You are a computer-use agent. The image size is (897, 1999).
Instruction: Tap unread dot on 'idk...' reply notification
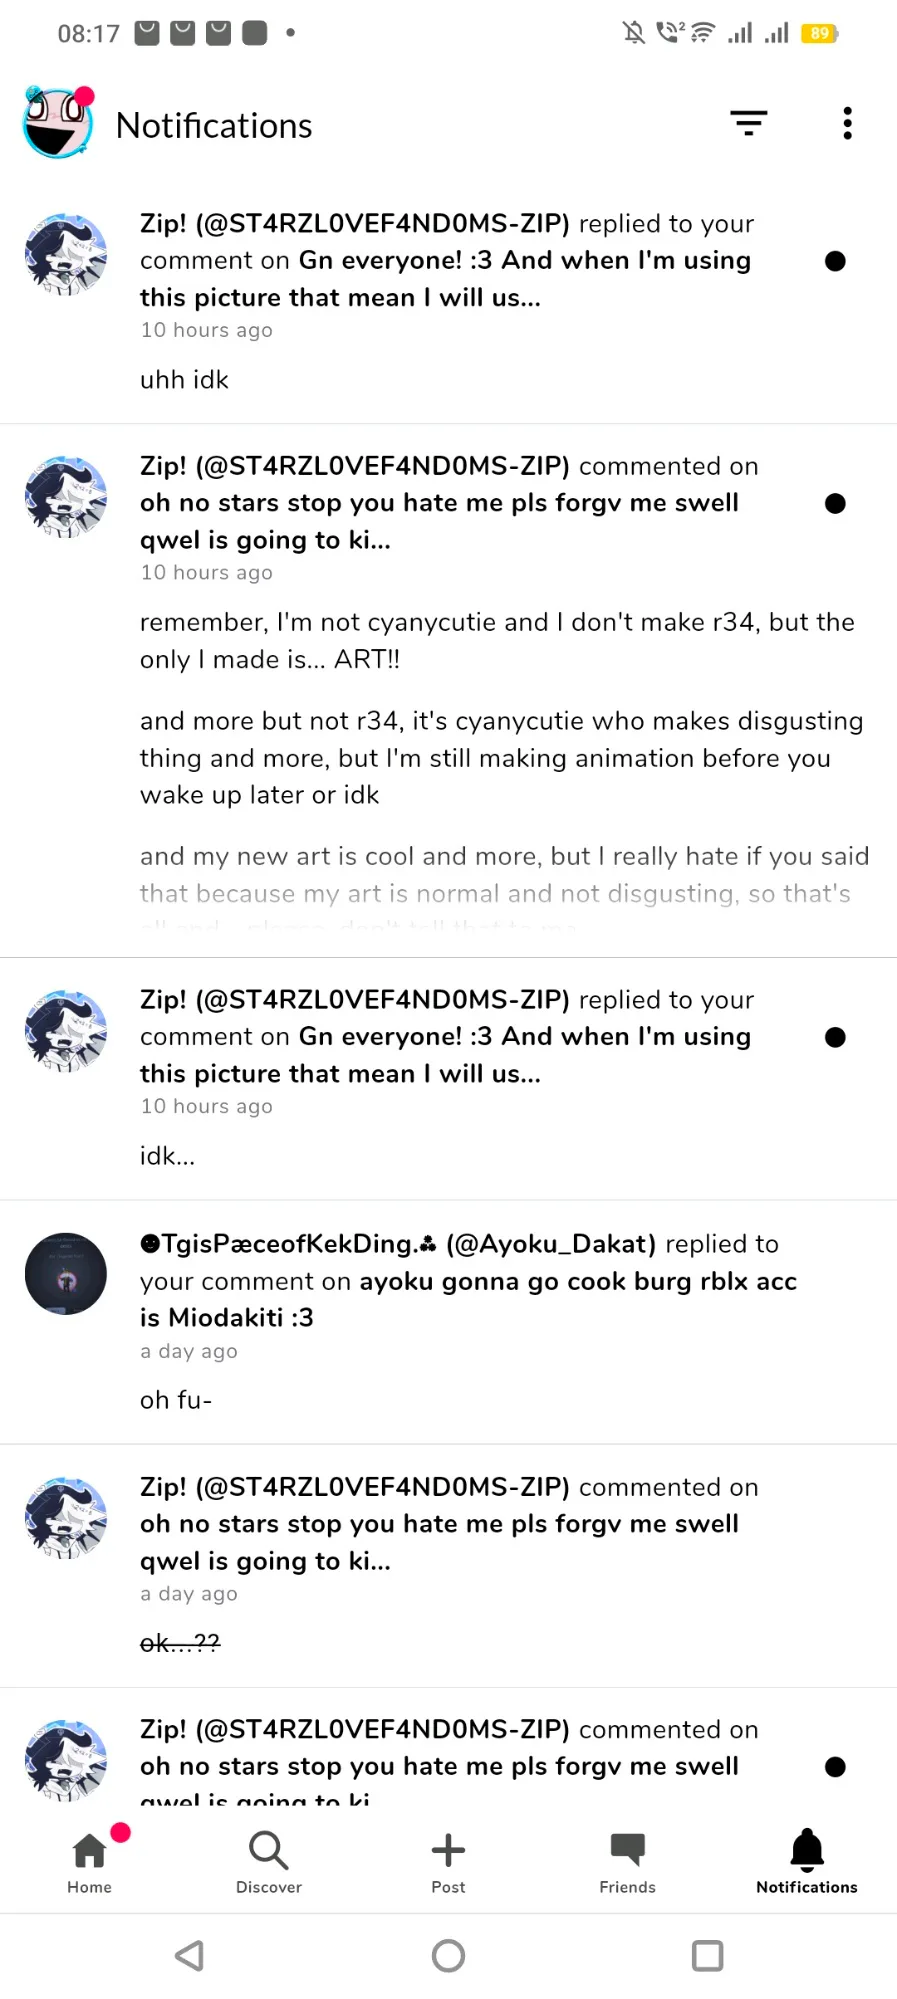(x=835, y=1037)
